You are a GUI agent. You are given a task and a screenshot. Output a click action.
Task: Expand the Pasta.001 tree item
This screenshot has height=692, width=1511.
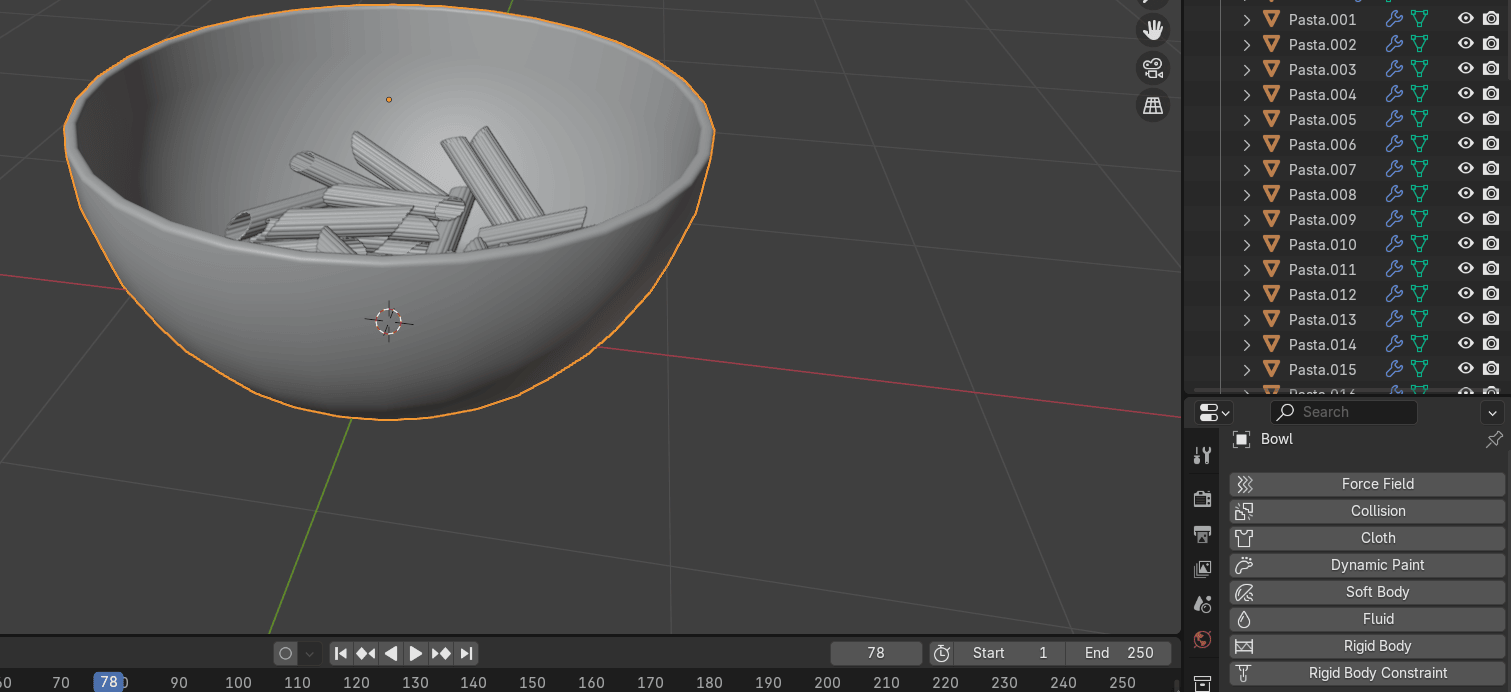[1247, 19]
